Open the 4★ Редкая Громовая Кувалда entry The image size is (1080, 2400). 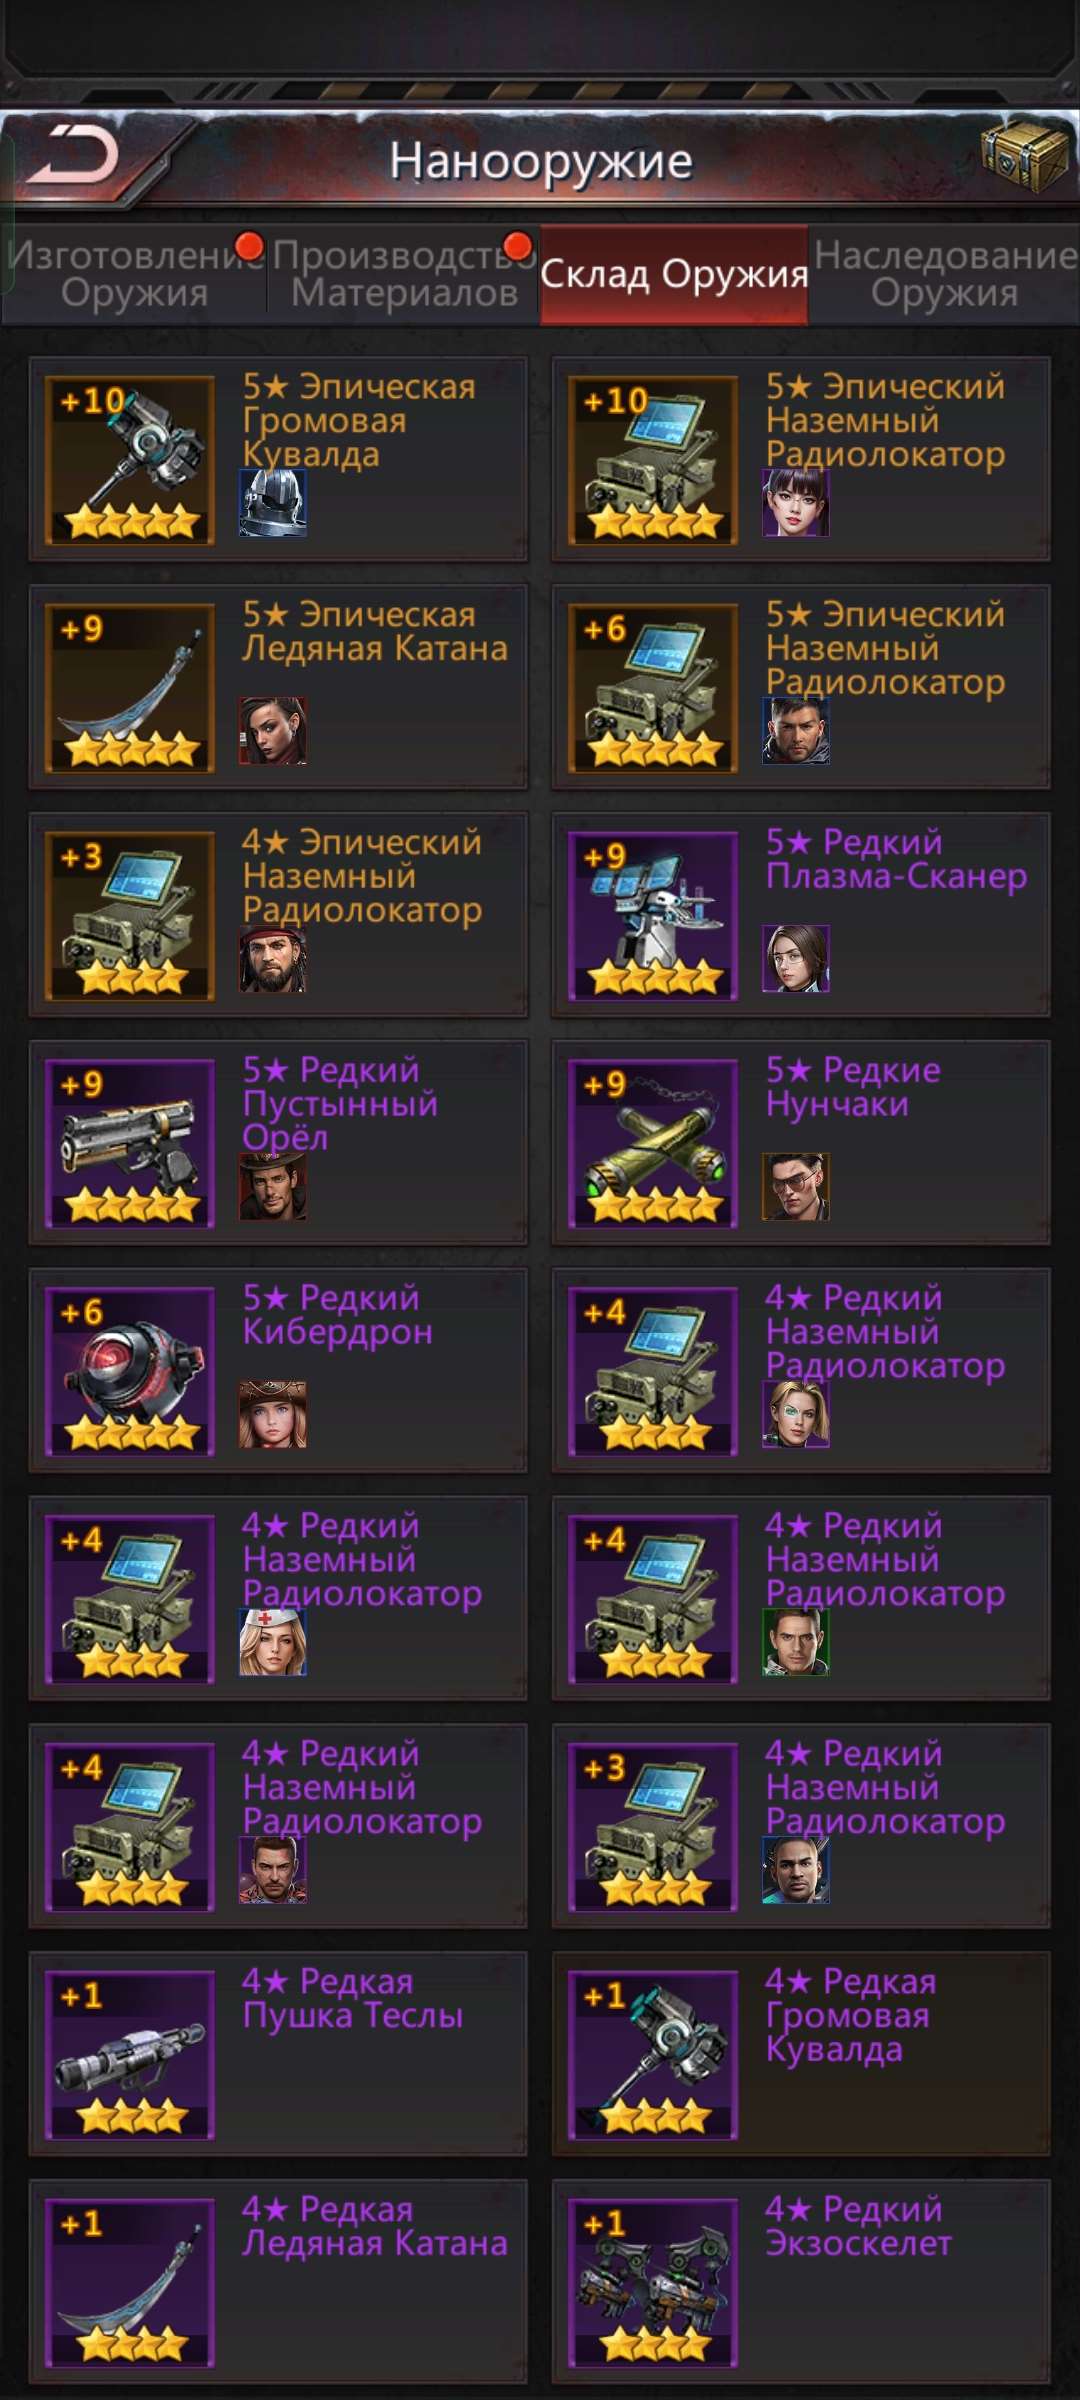801,2054
